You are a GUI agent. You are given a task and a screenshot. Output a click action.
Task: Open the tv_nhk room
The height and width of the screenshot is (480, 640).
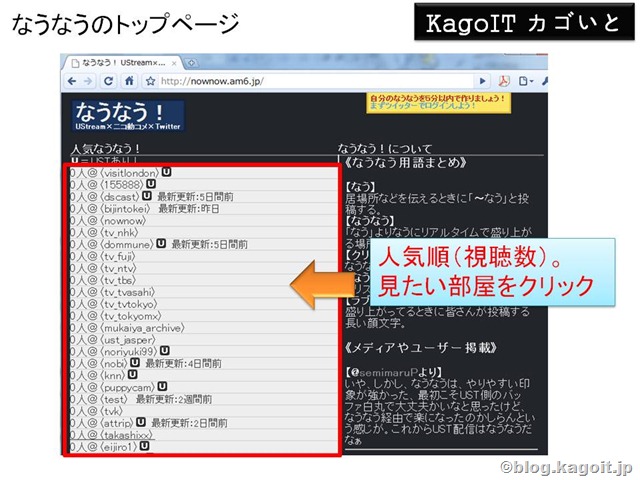(x=120, y=233)
